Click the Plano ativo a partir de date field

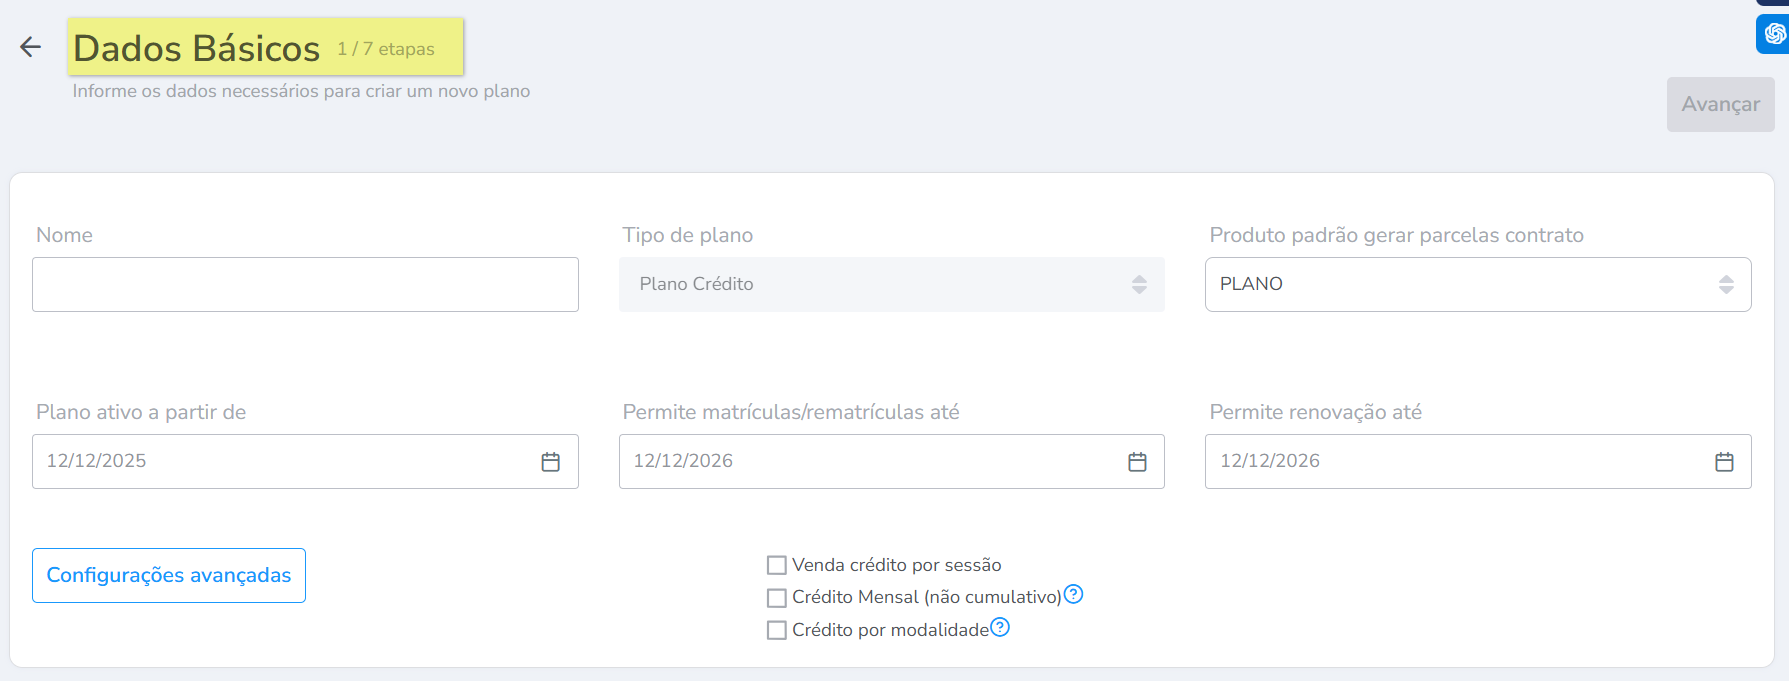point(280,461)
